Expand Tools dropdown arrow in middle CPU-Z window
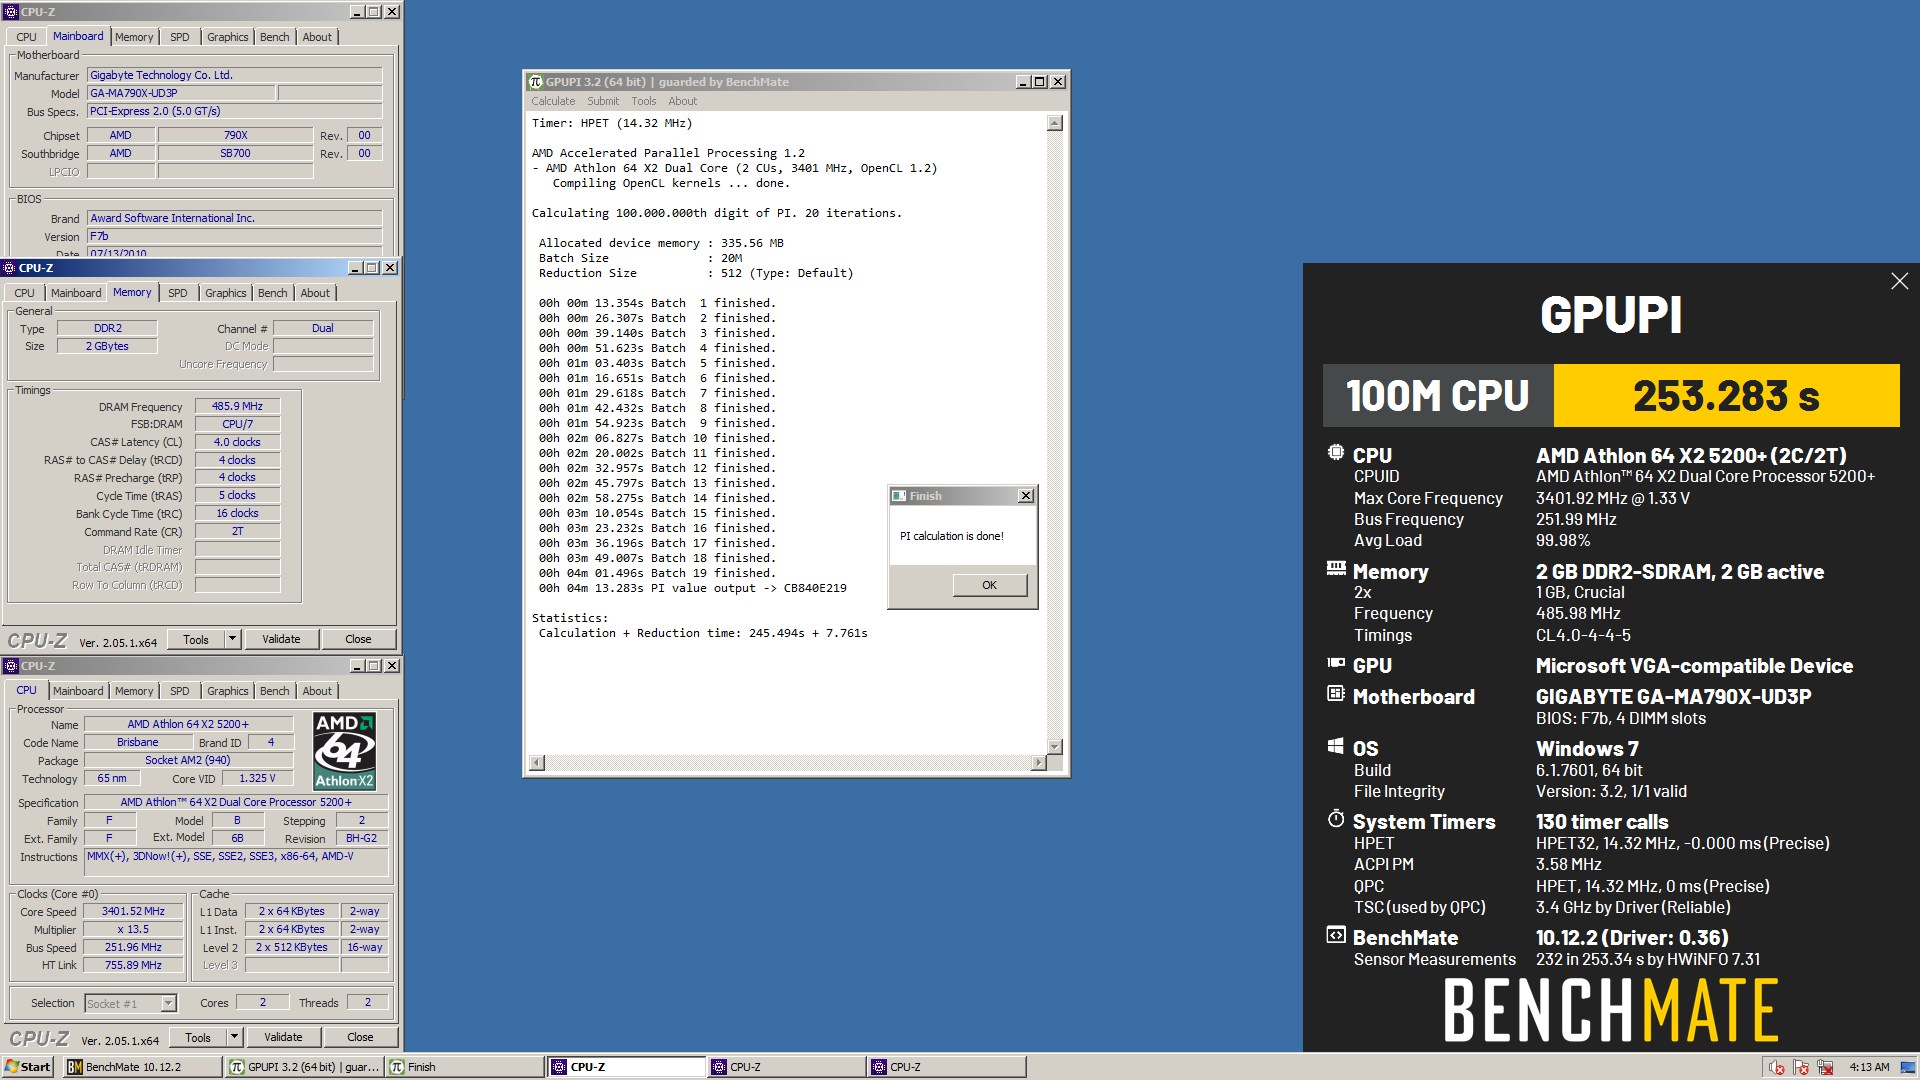 (233, 639)
